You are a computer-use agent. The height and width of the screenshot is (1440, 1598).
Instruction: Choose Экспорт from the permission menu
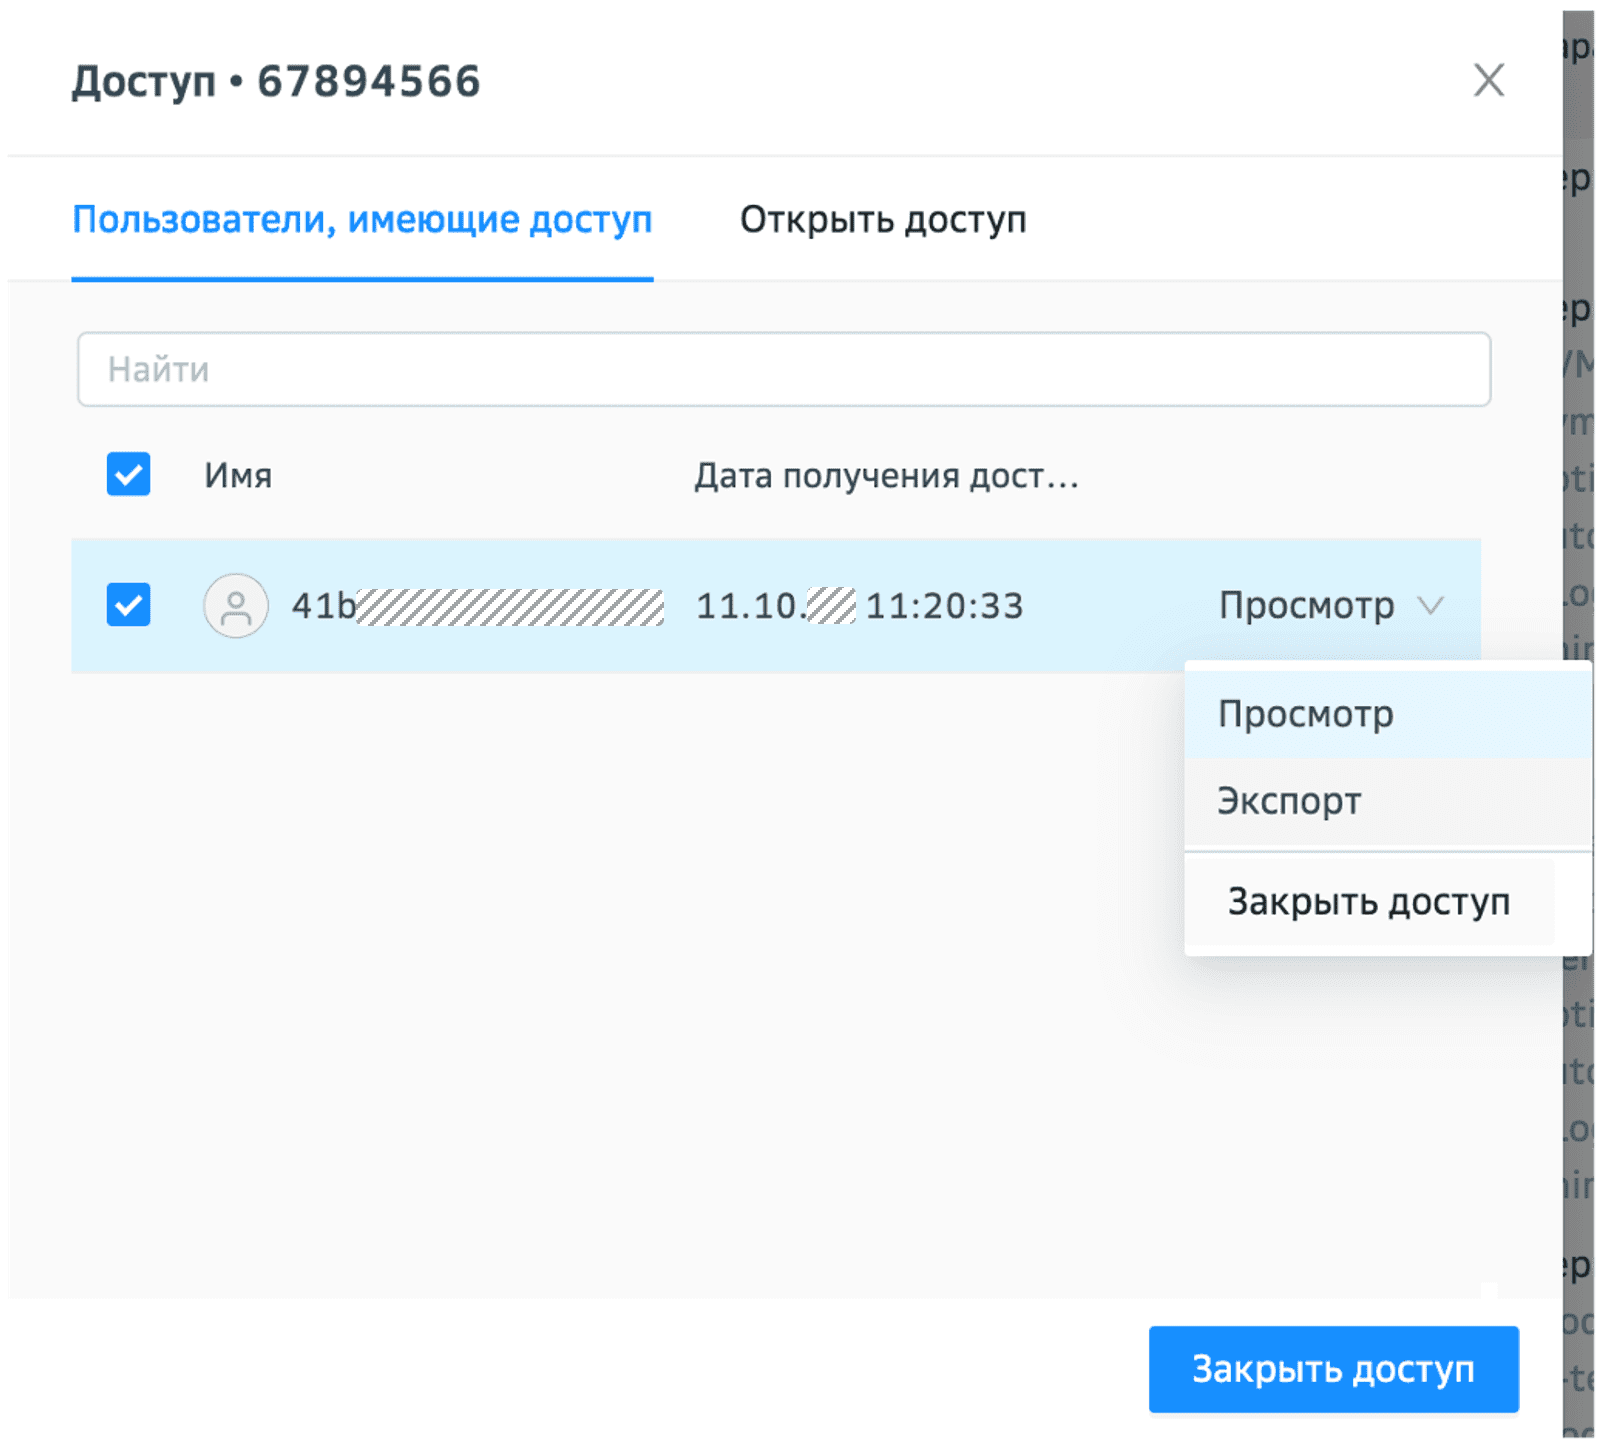pyautogui.click(x=1289, y=802)
